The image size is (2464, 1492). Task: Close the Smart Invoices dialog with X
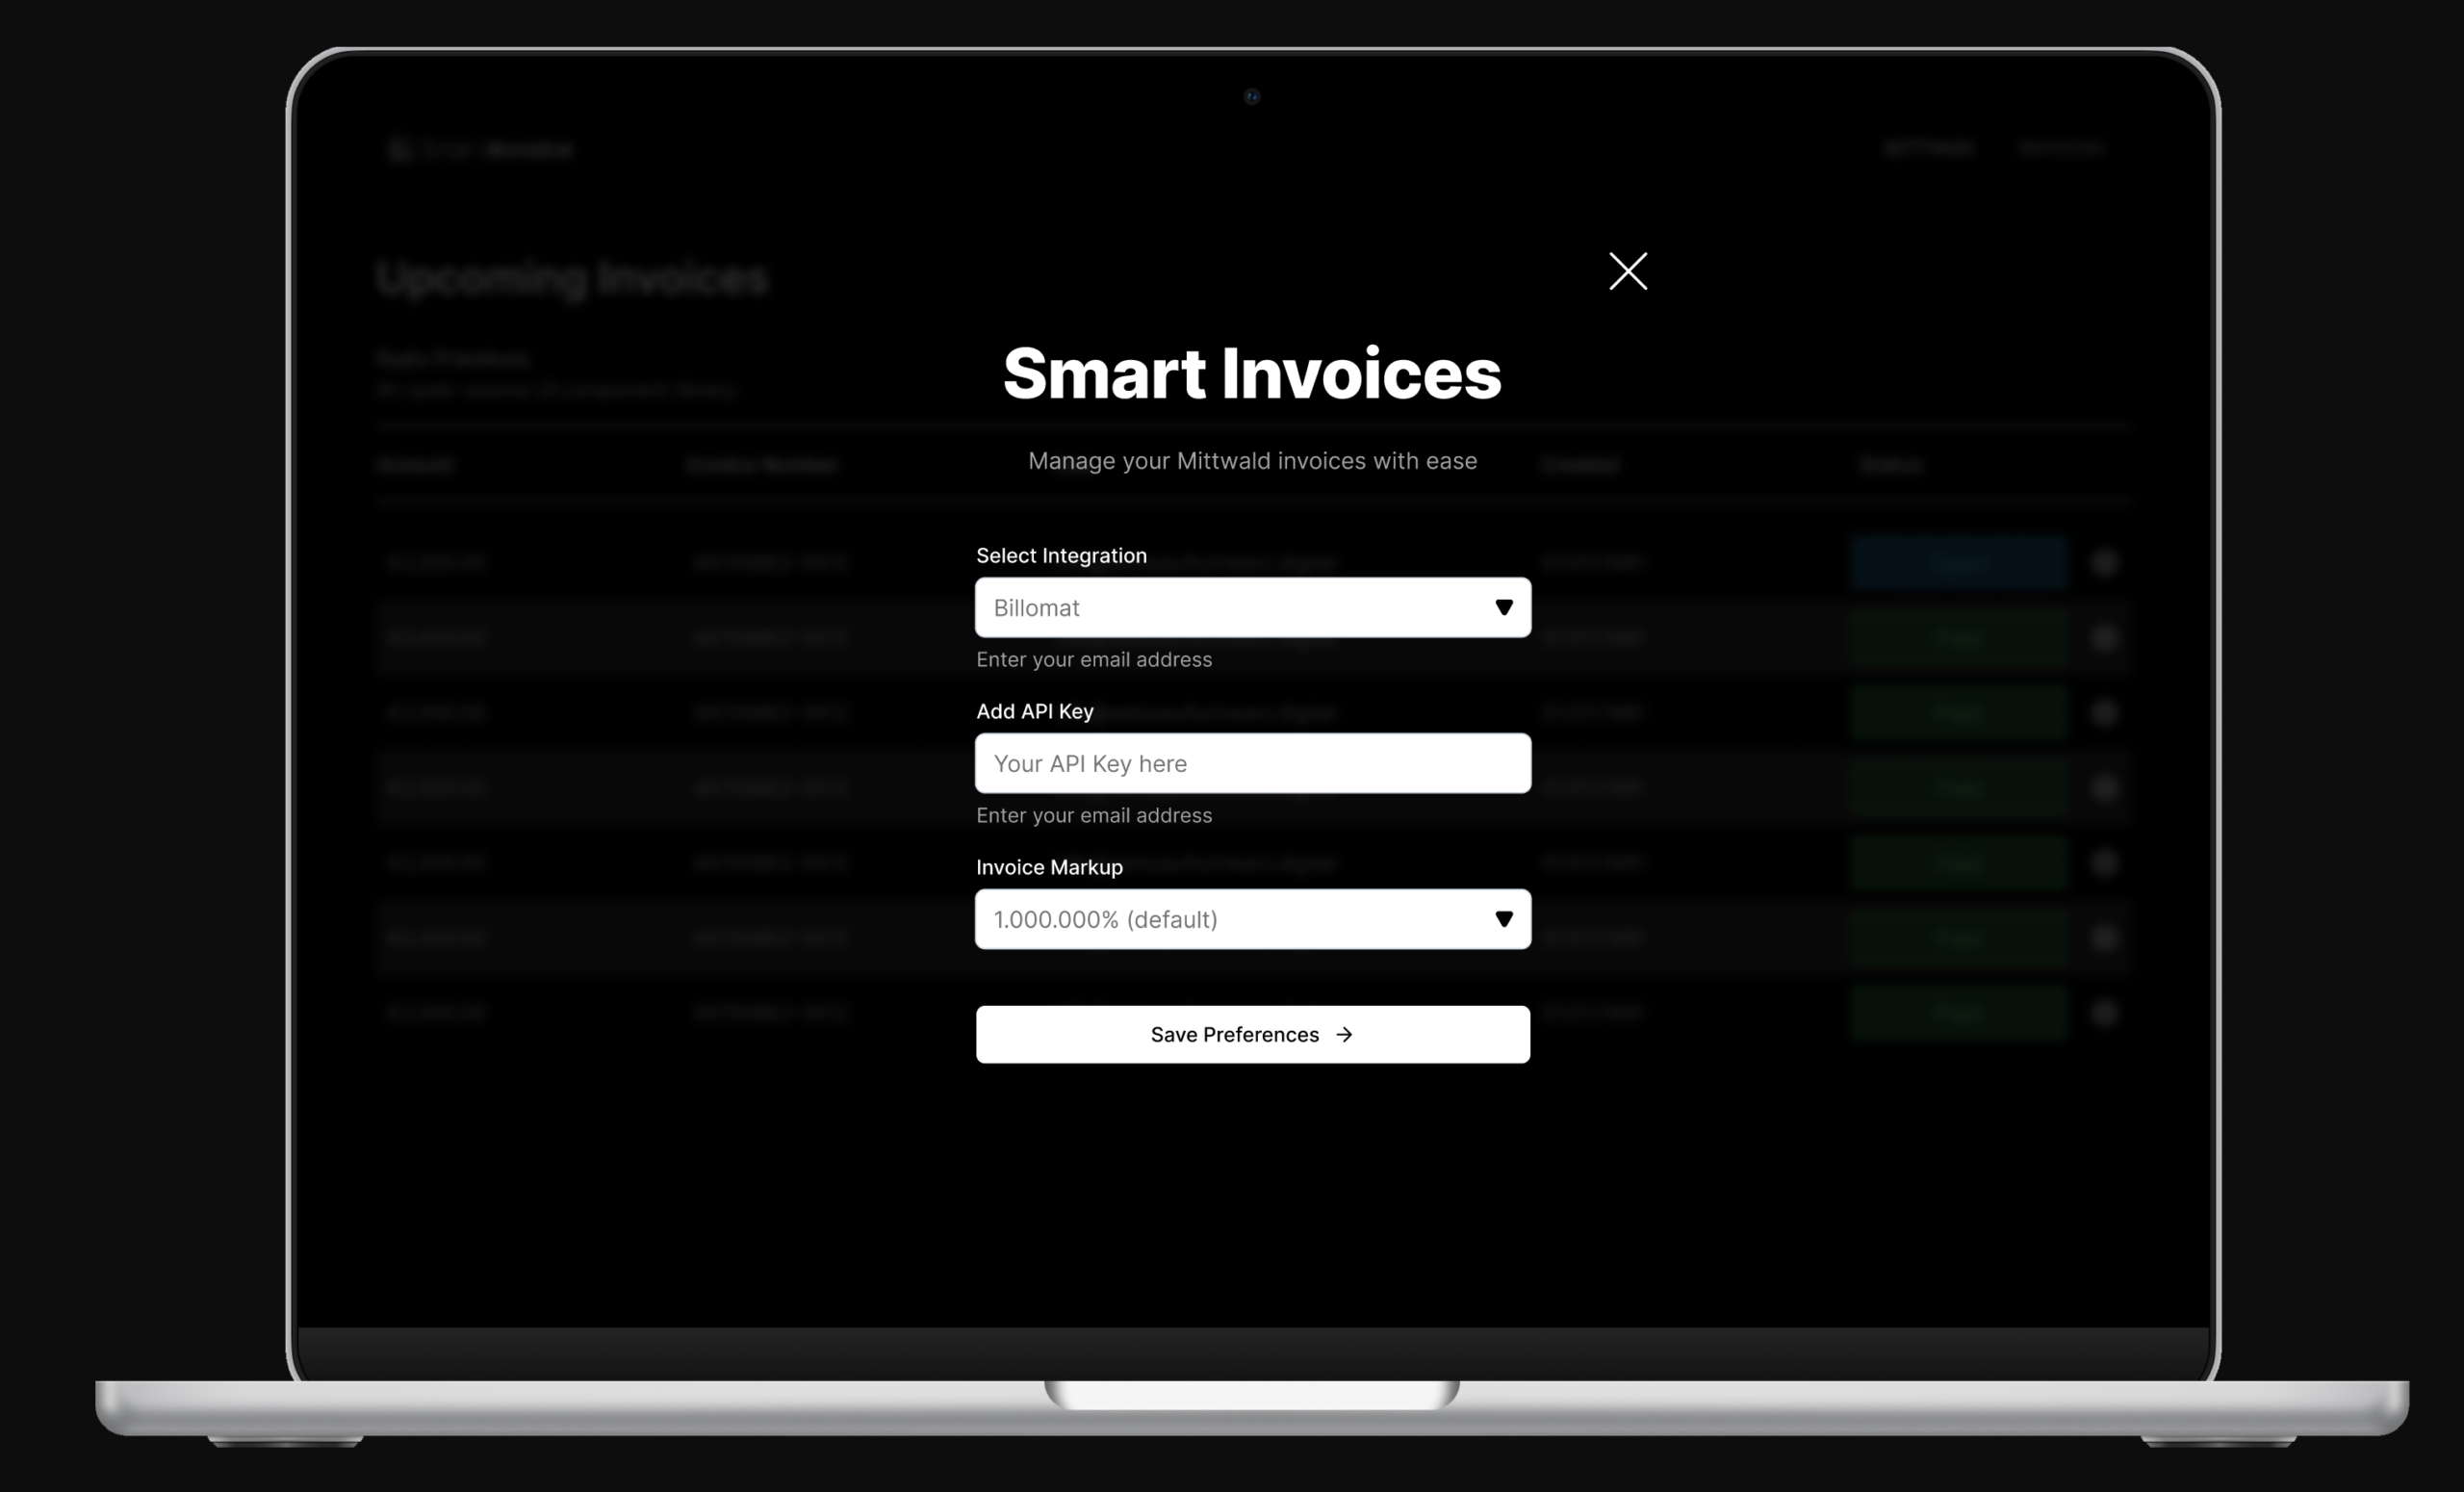click(x=1627, y=271)
